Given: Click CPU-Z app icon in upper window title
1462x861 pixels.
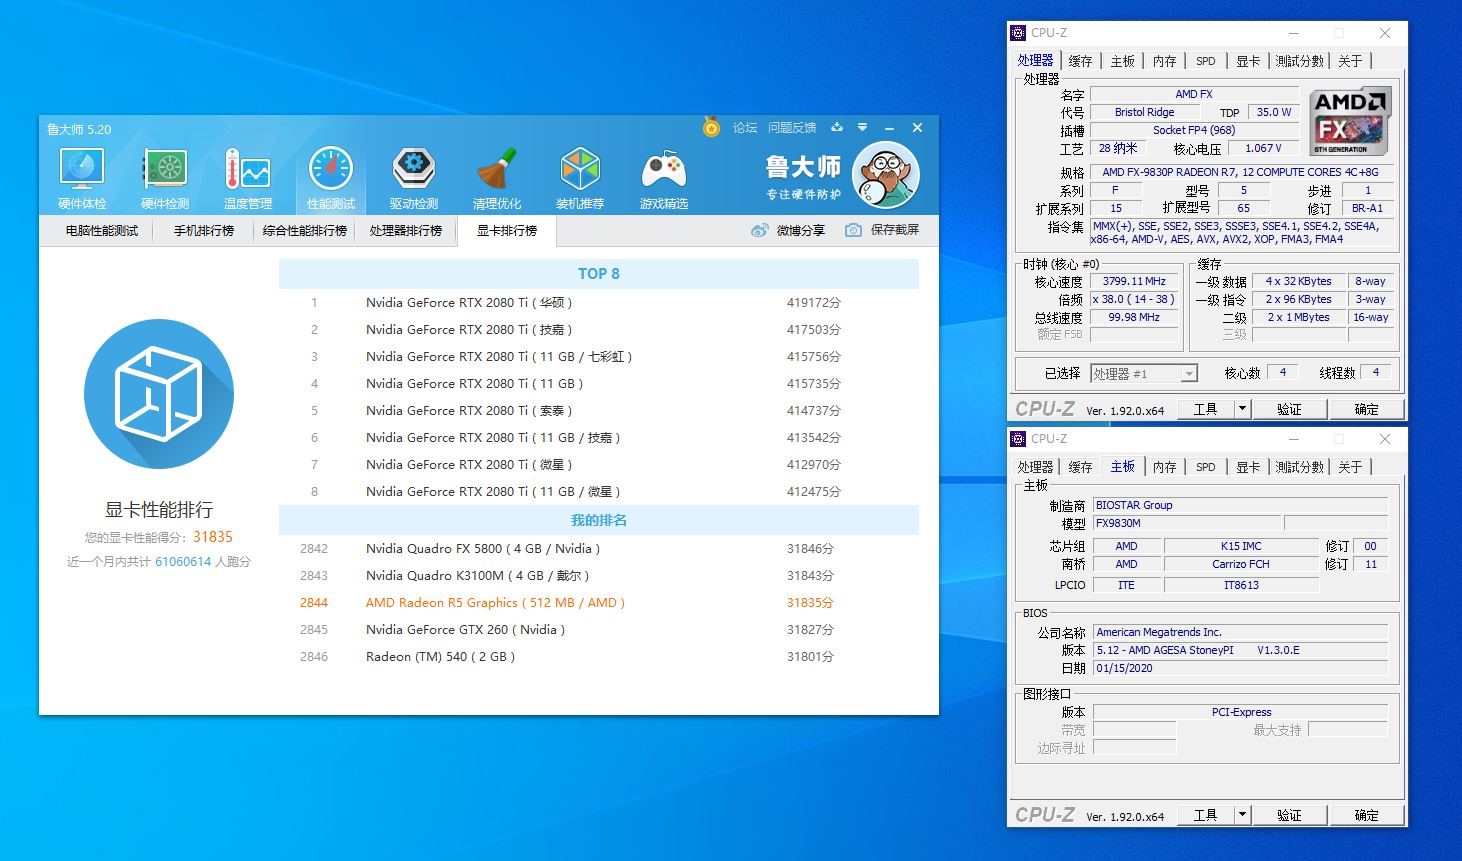Looking at the screenshot, I should [1019, 33].
